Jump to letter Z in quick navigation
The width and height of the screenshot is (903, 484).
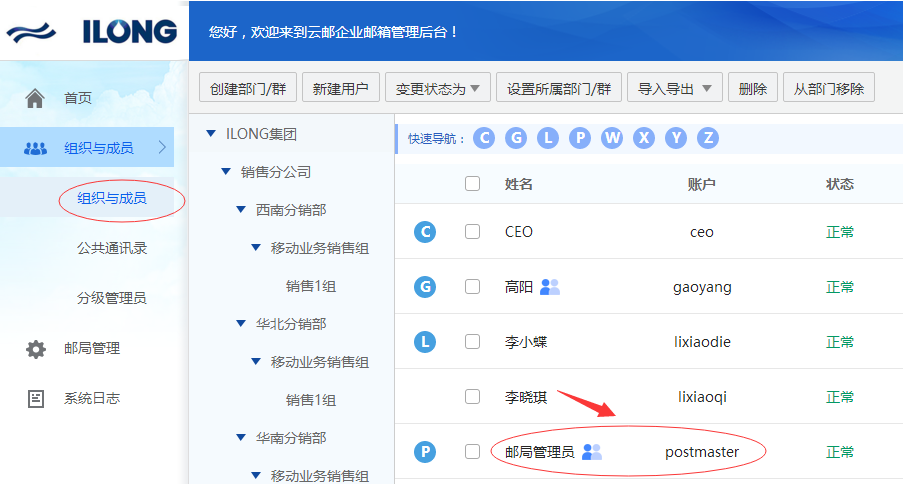click(708, 138)
